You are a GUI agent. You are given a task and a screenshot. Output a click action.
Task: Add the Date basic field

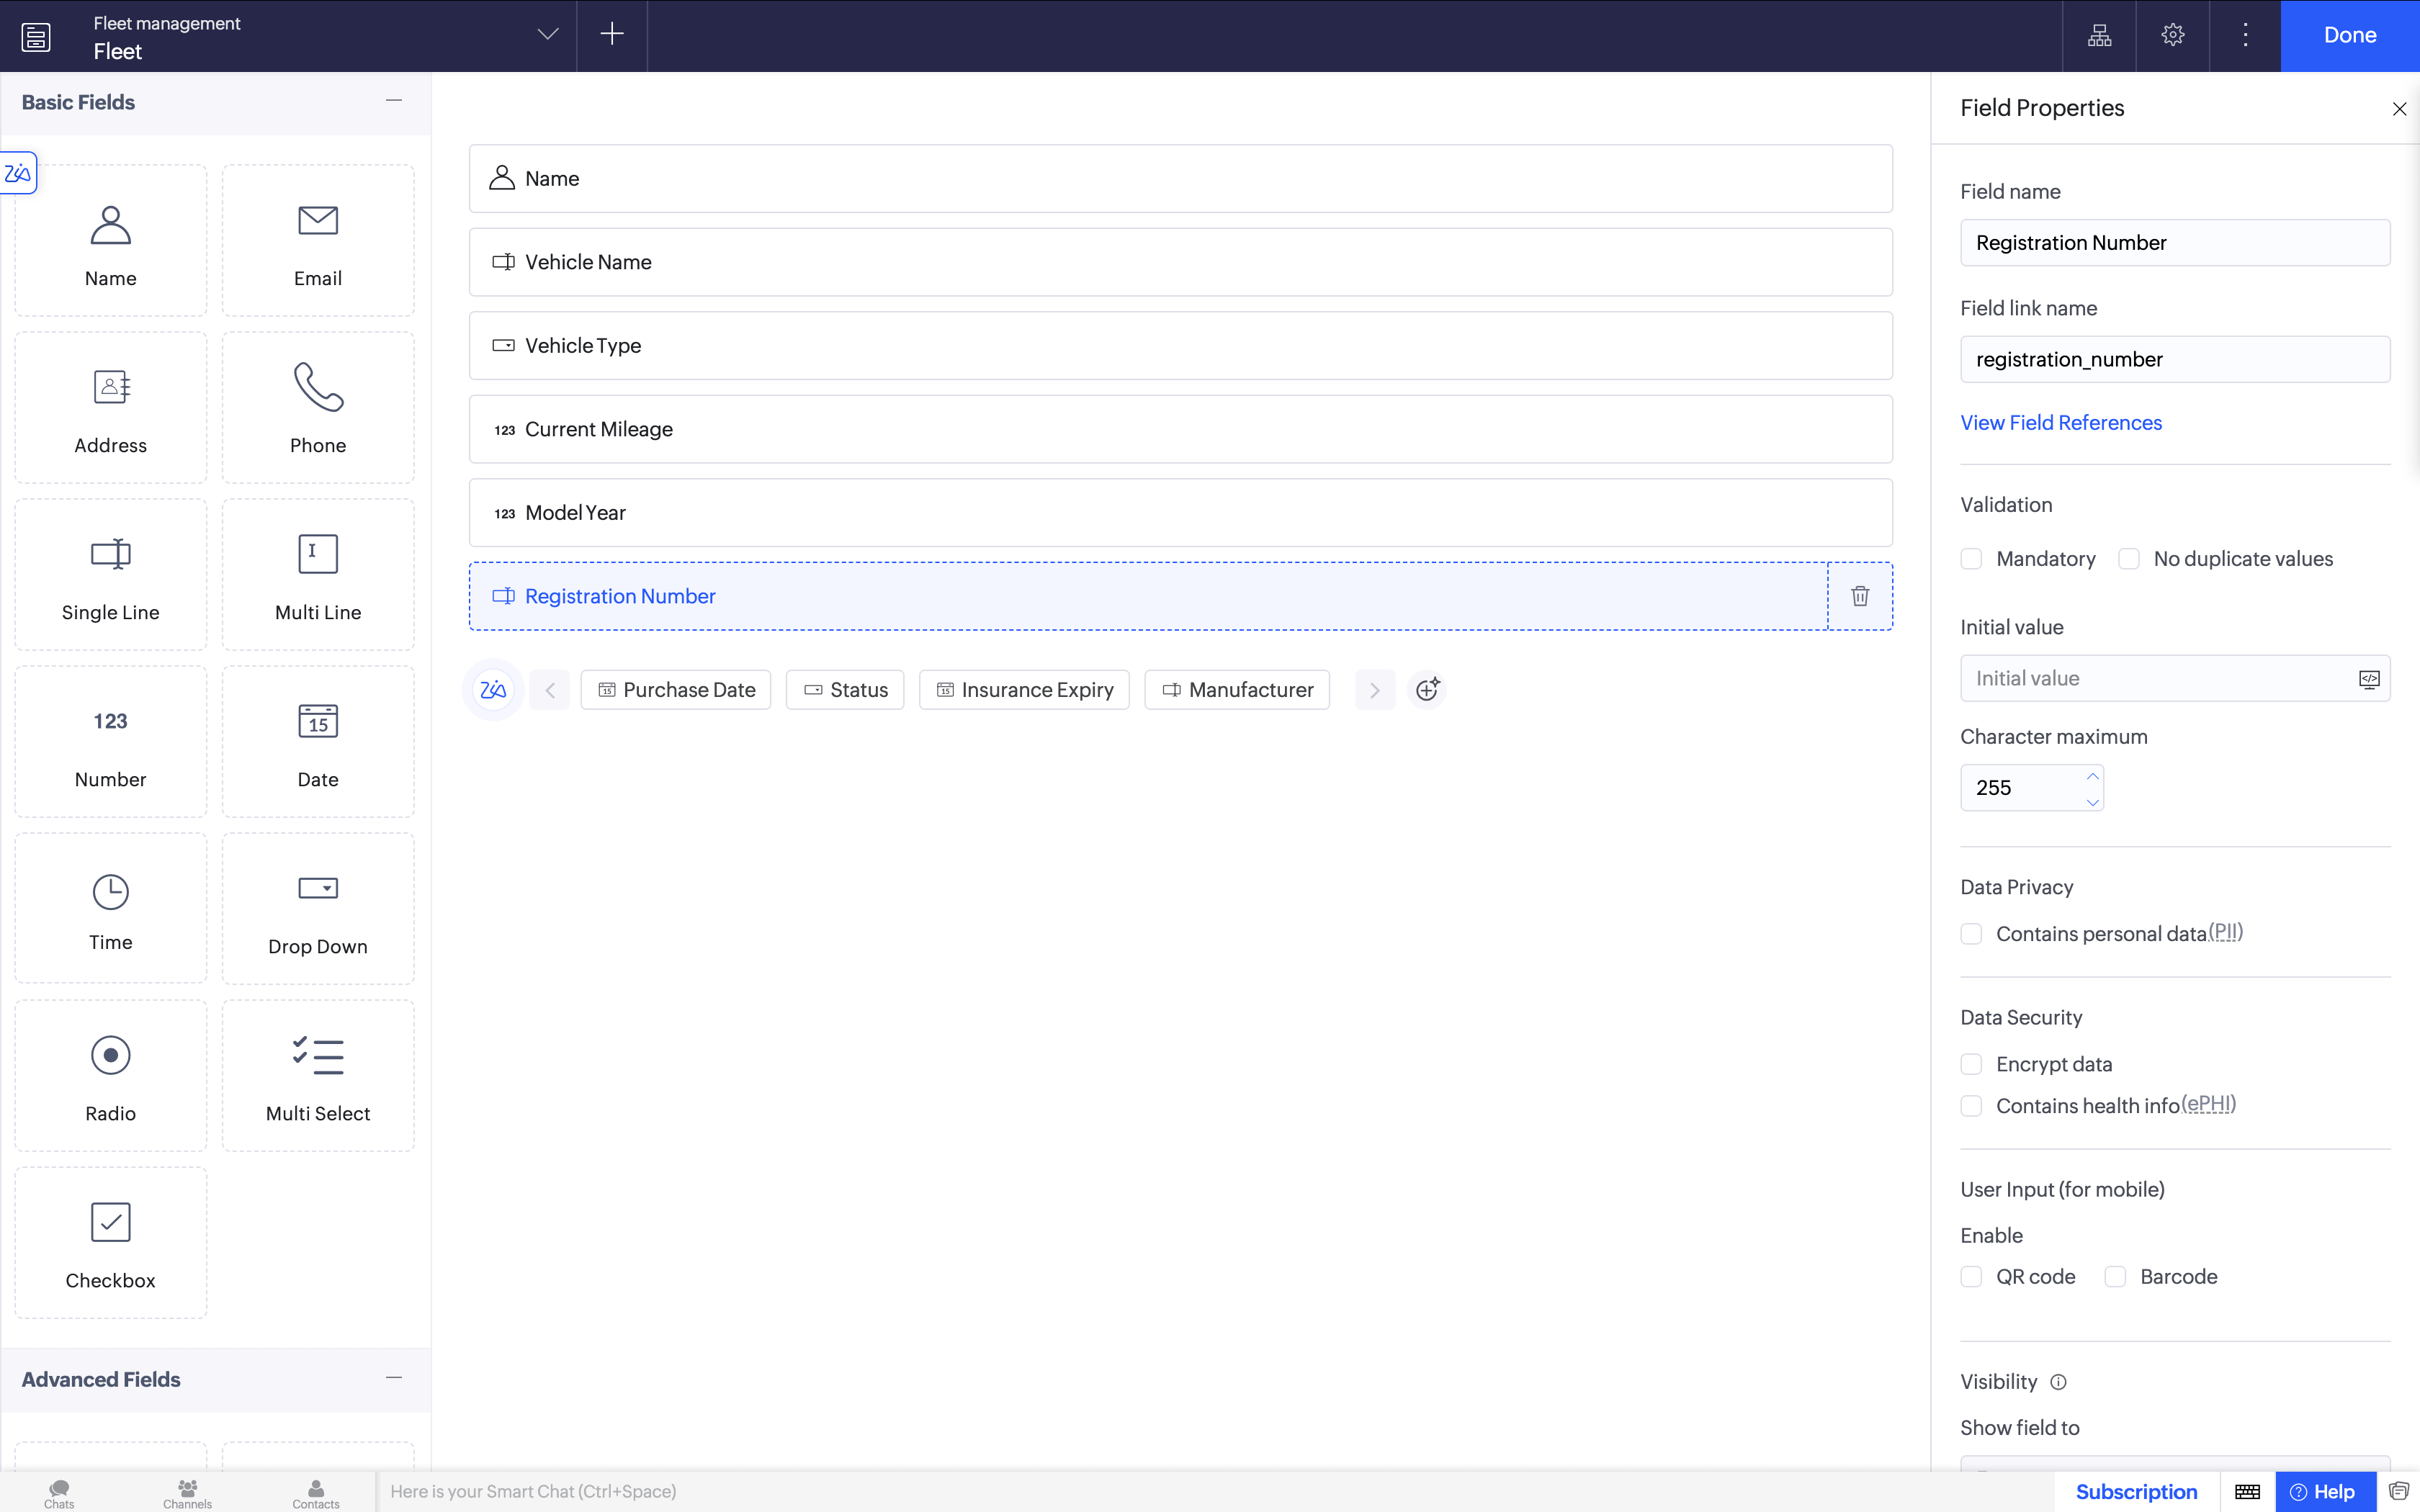pyautogui.click(x=318, y=742)
